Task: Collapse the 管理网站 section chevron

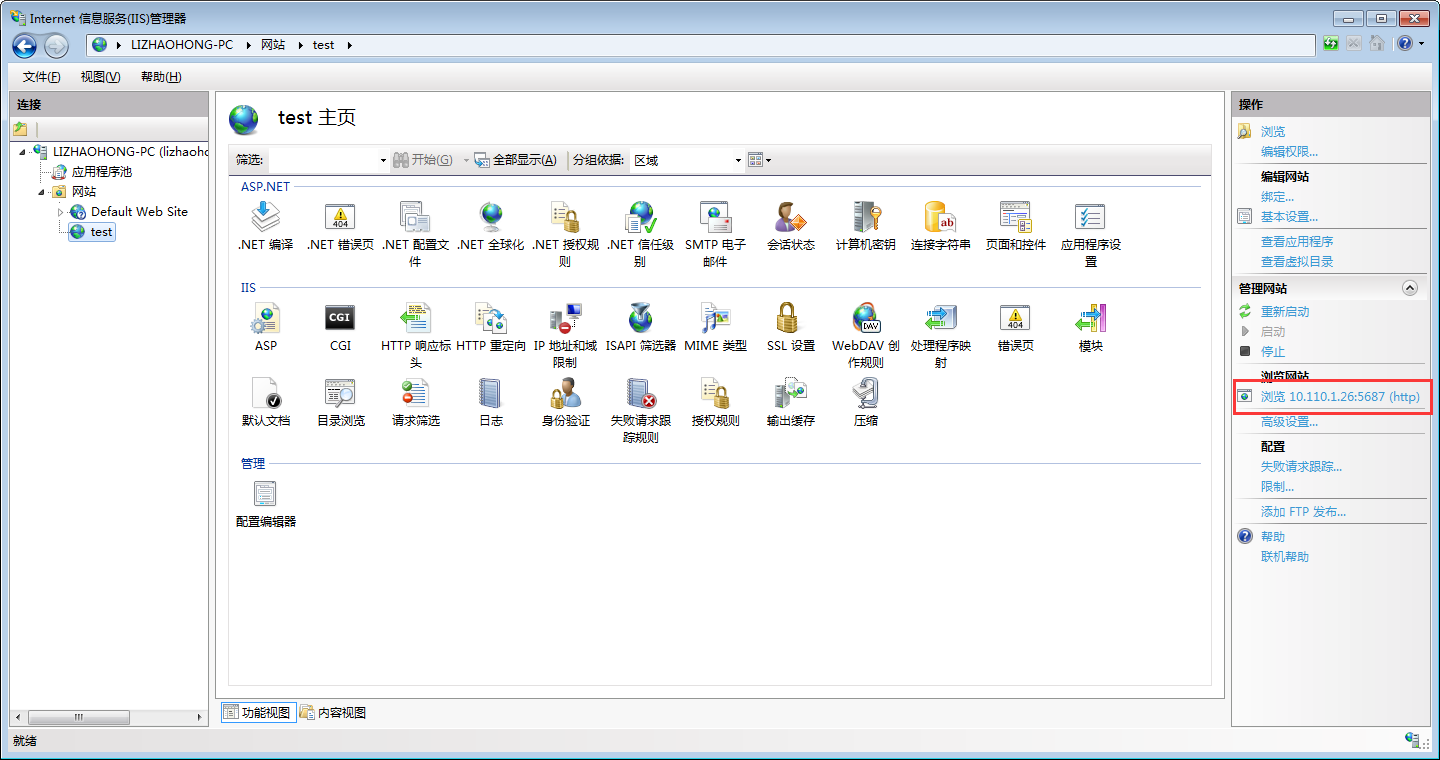Action: [x=1410, y=288]
